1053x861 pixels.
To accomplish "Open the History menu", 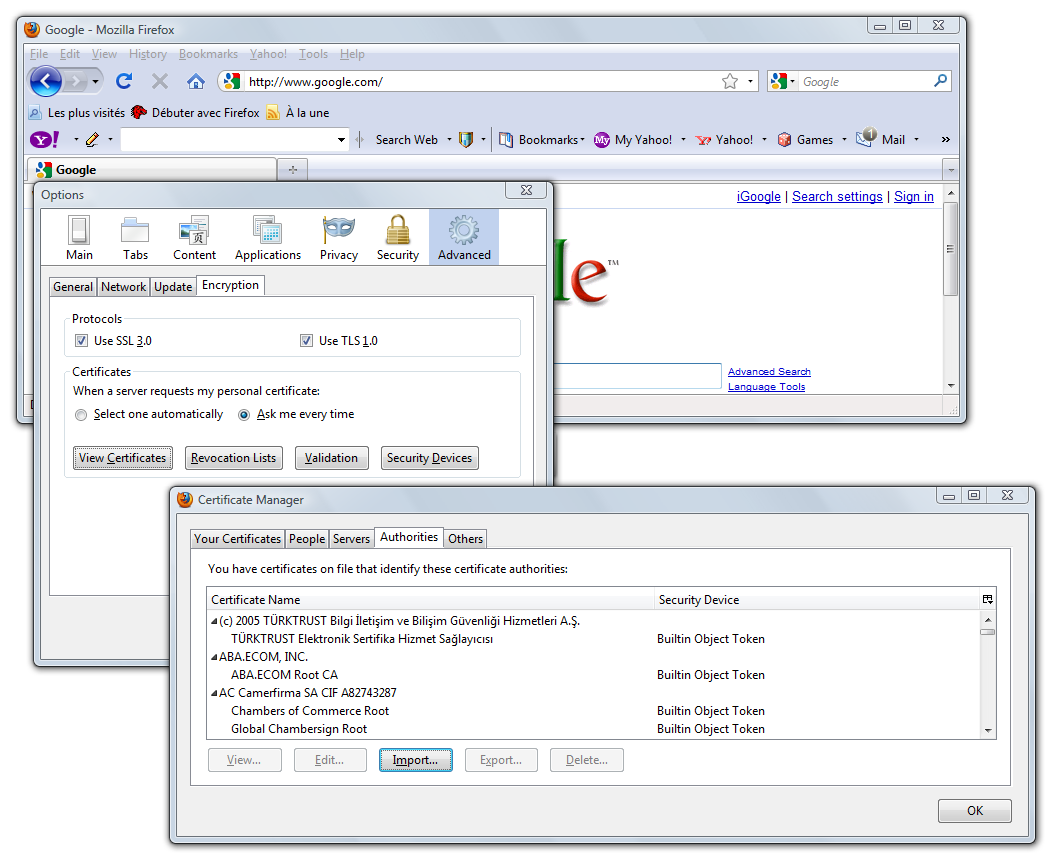I will (148, 54).
